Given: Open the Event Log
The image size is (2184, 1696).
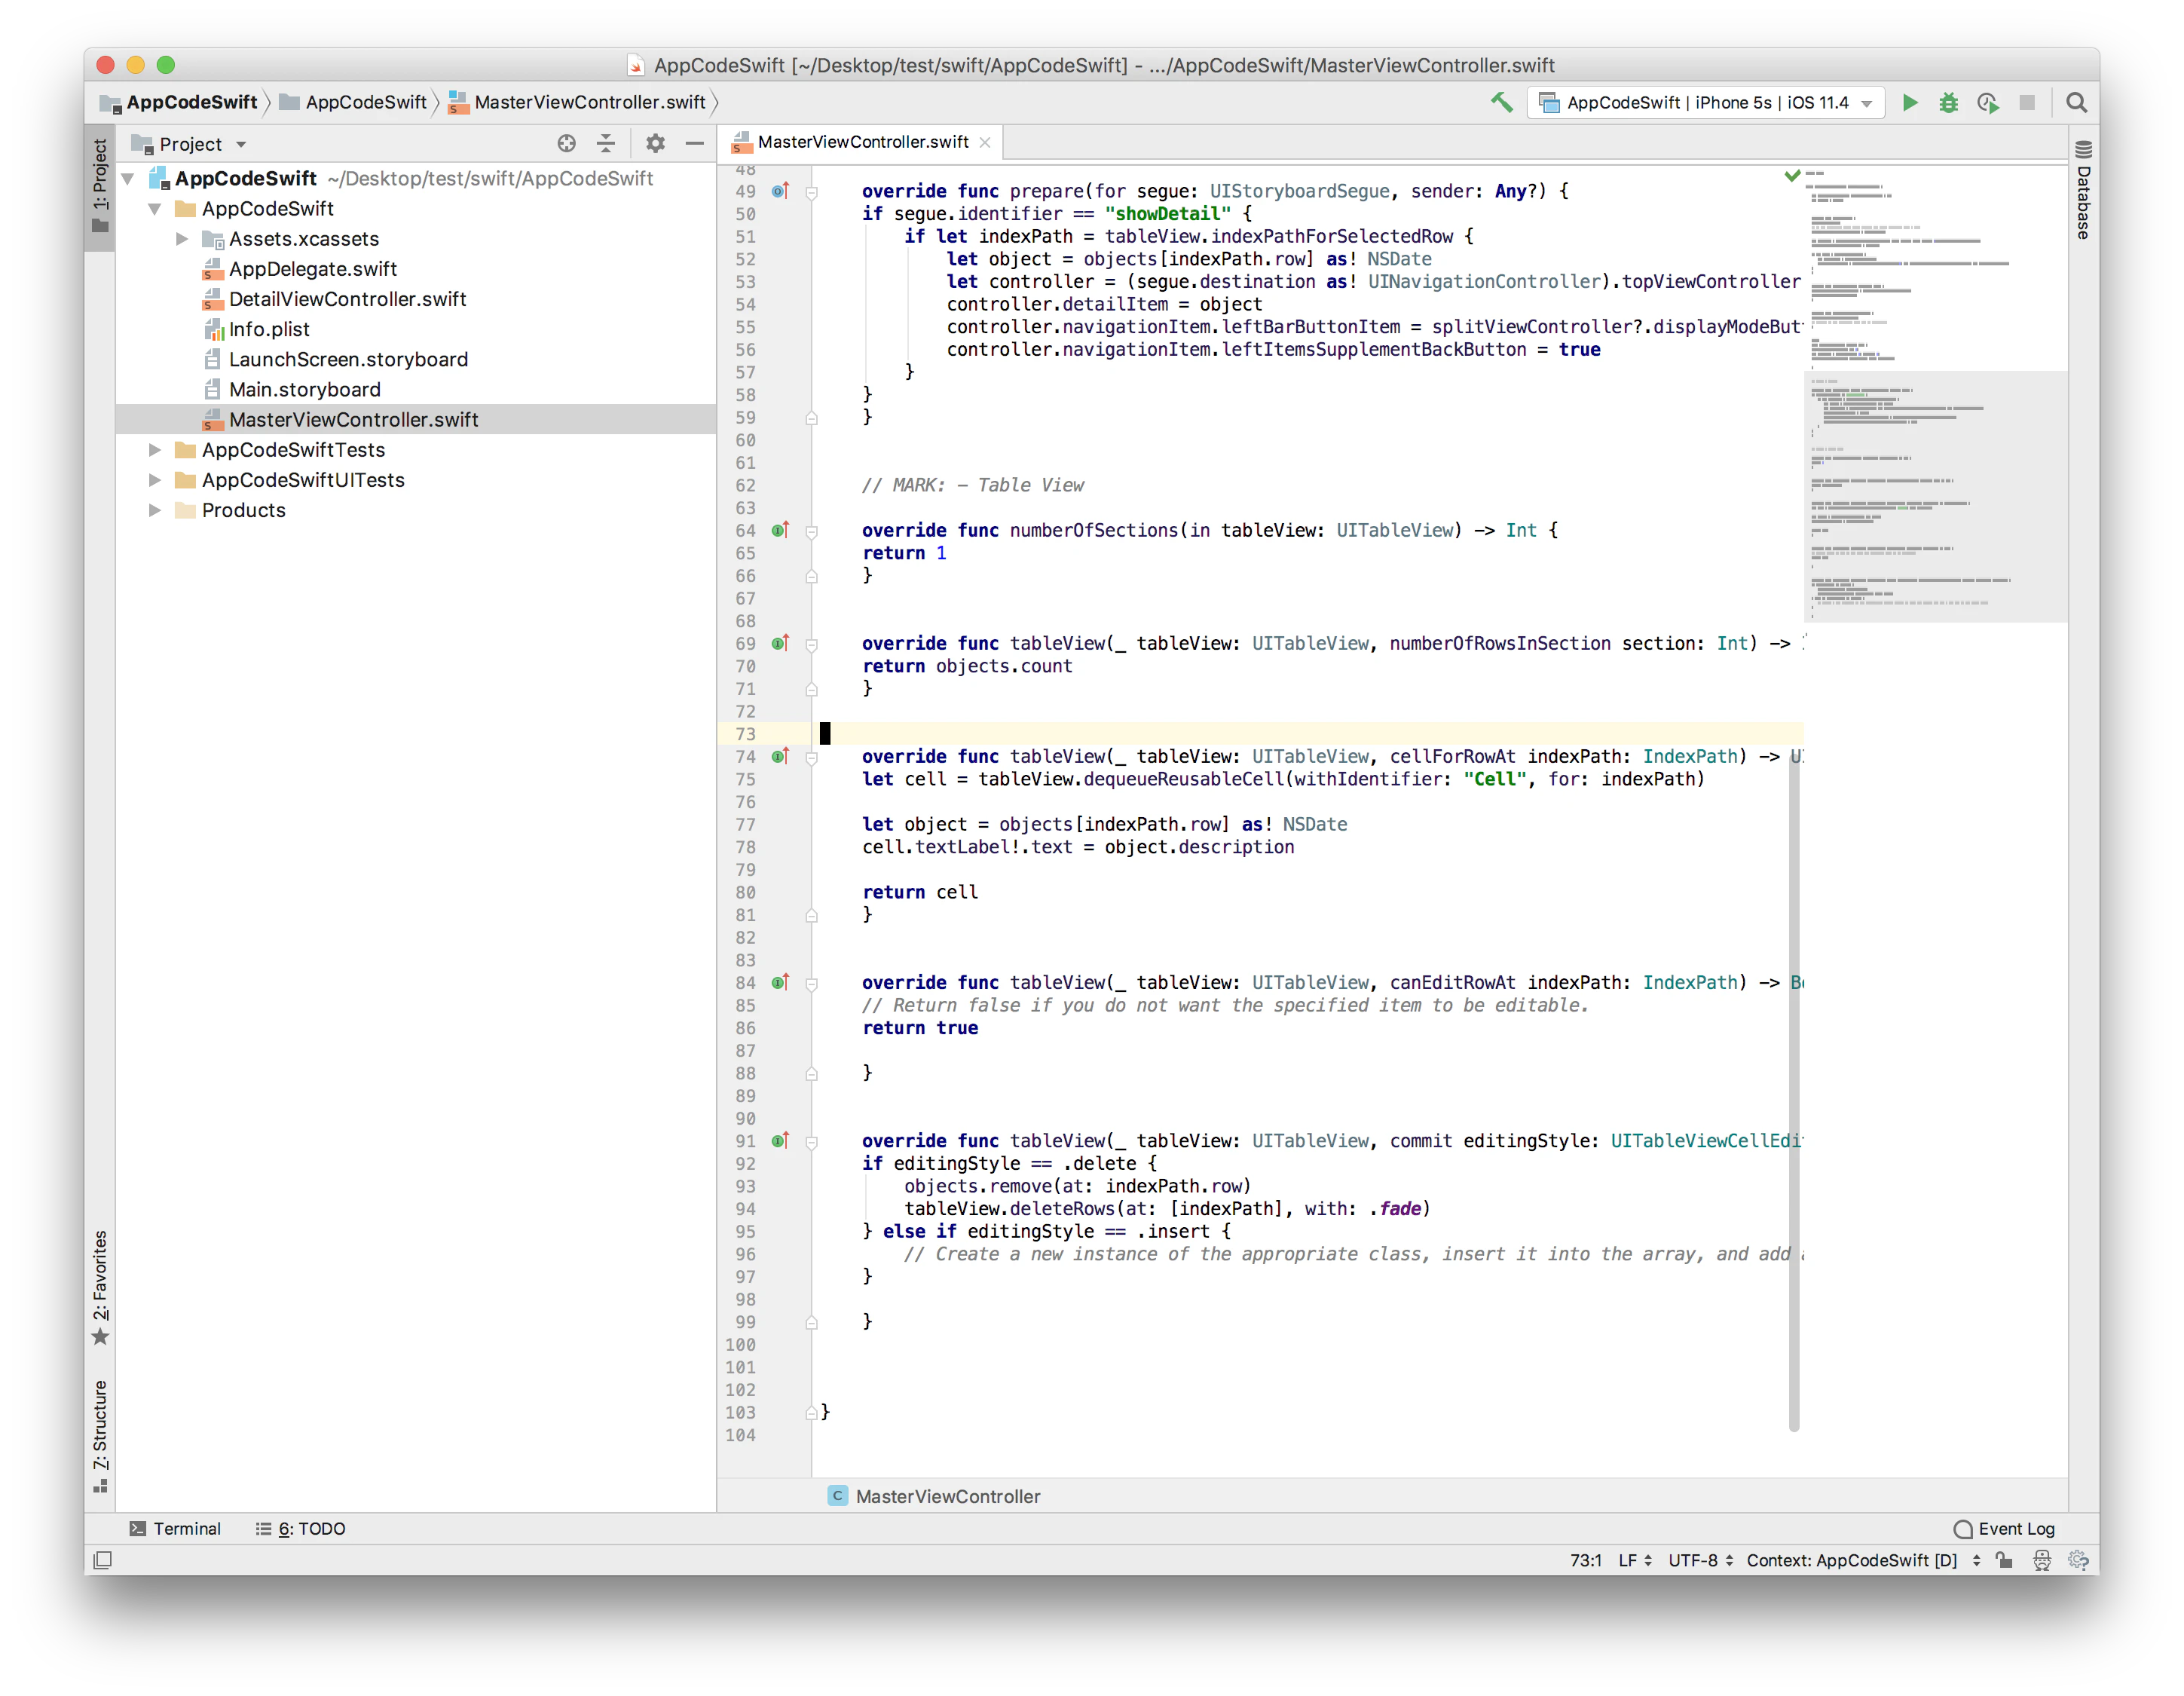Looking at the screenshot, I should click(x=2004, y=1528).
